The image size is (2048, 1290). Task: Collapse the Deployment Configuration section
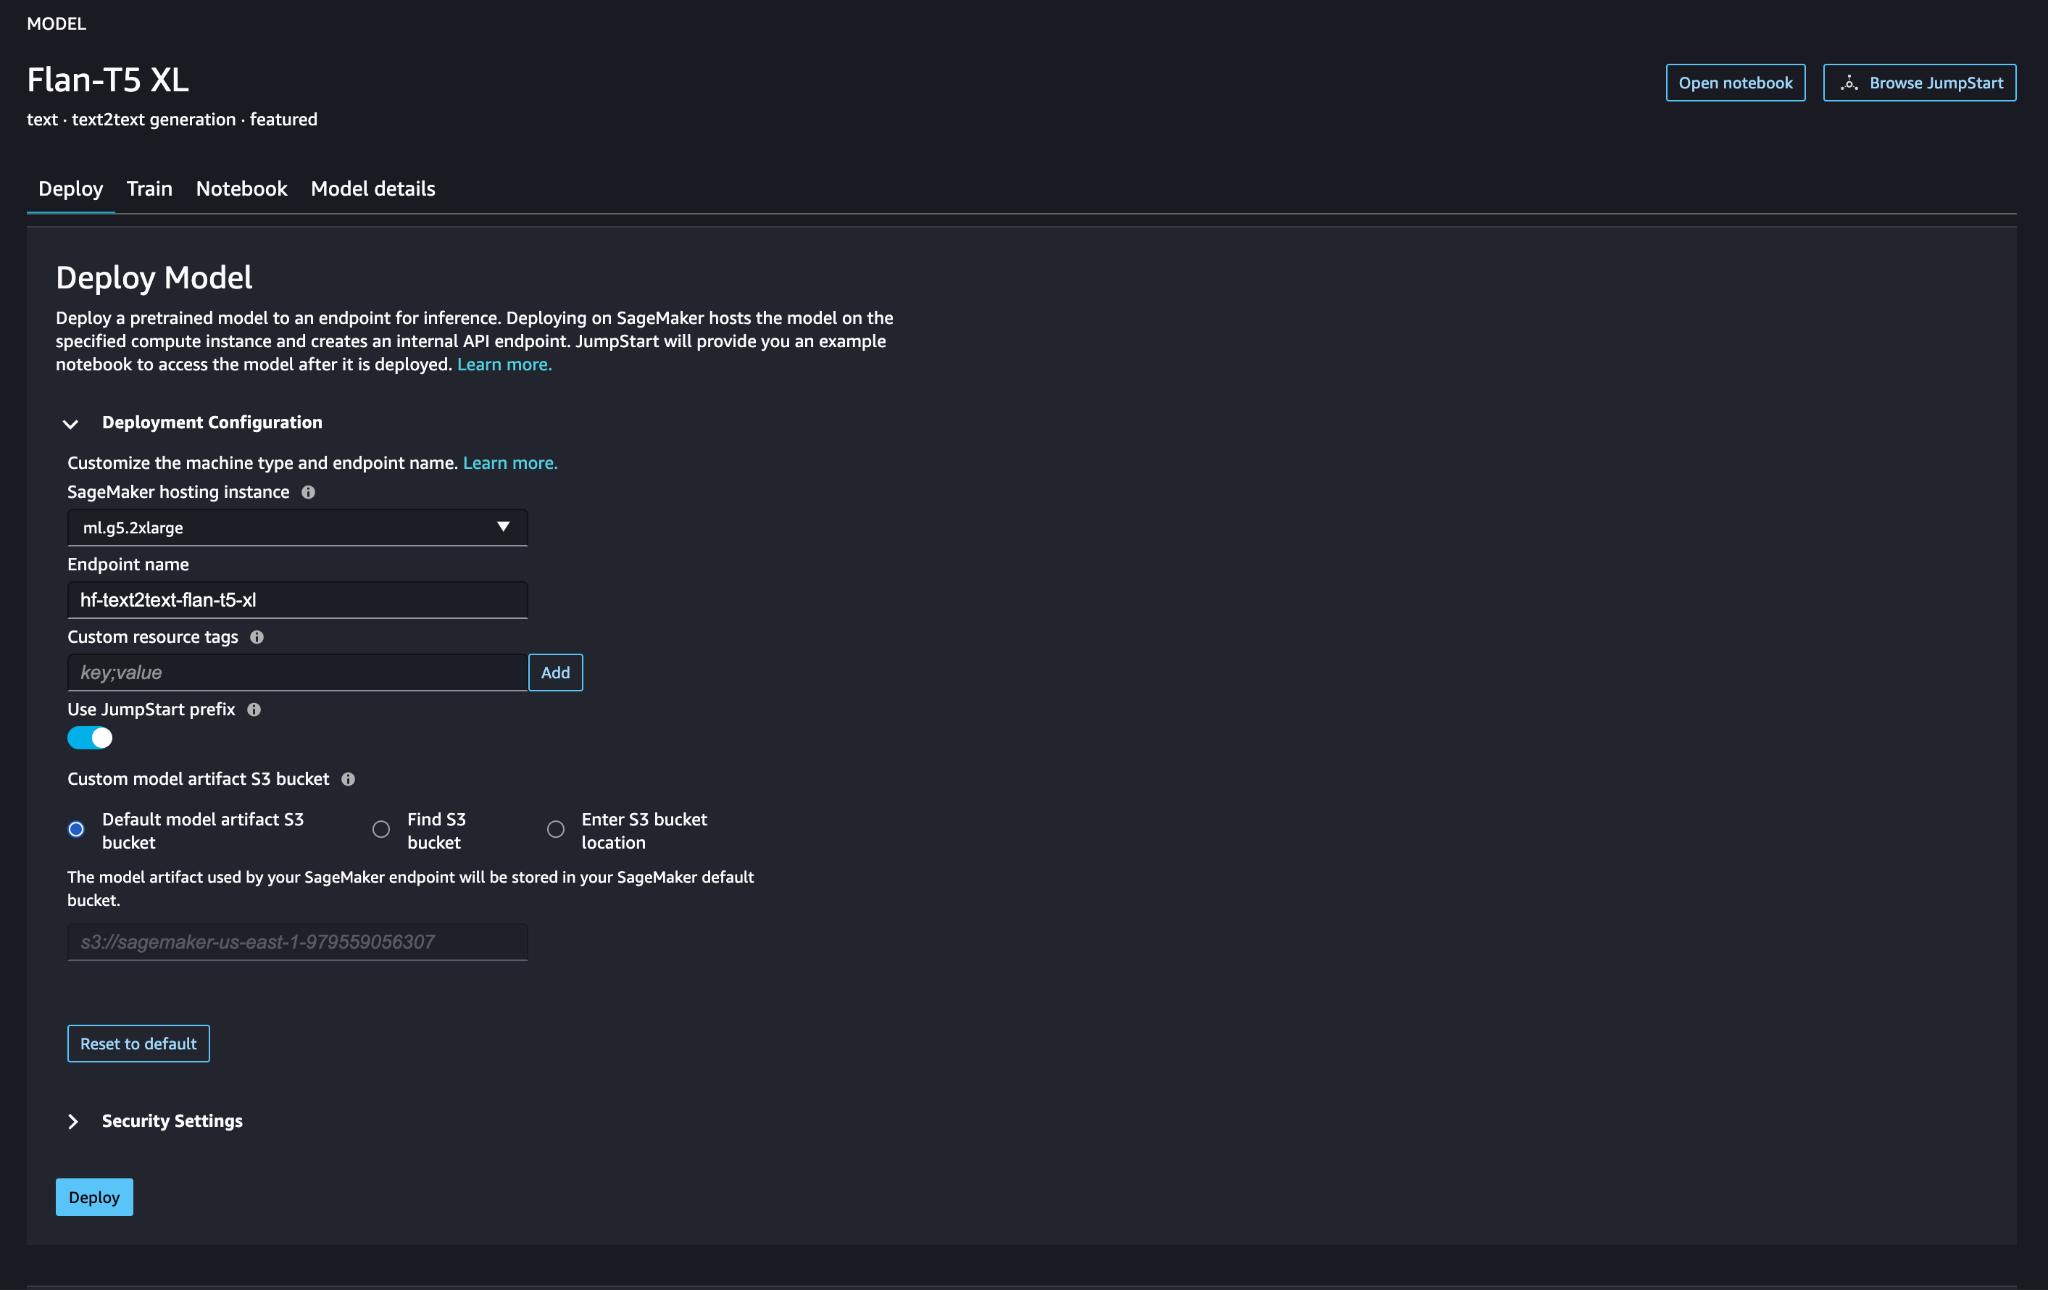[71, 424]
